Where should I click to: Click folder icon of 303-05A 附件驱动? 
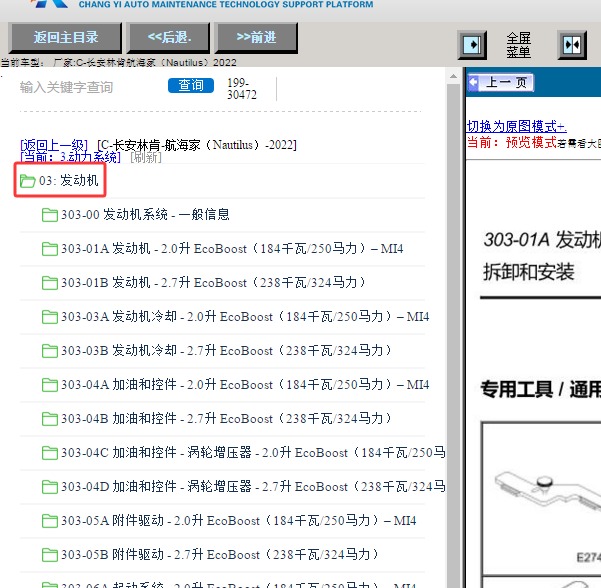click(50, 521)
